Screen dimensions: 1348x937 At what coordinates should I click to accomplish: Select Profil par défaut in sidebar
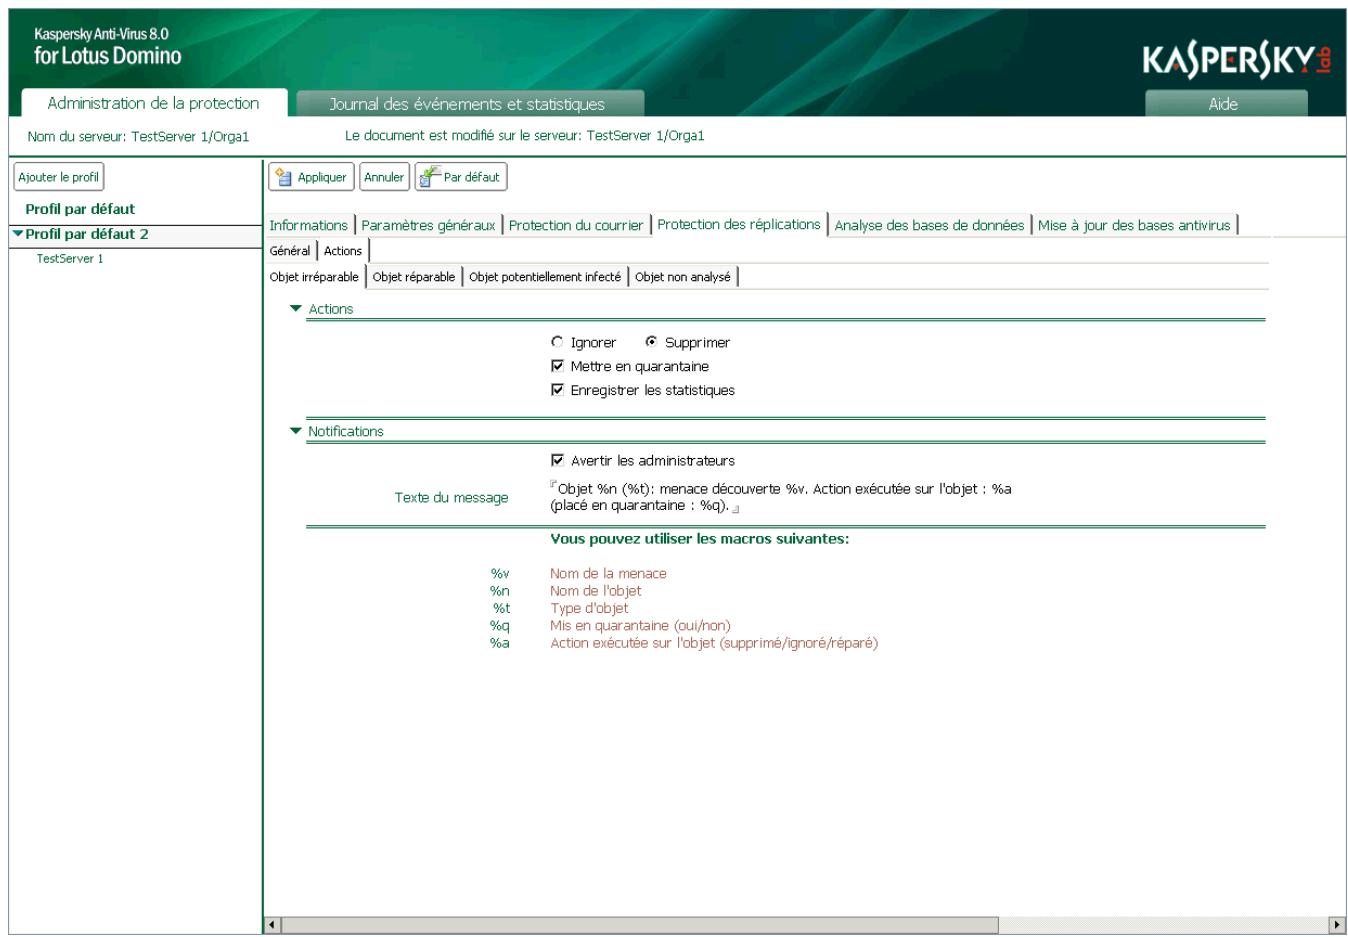tap(80, 209)
